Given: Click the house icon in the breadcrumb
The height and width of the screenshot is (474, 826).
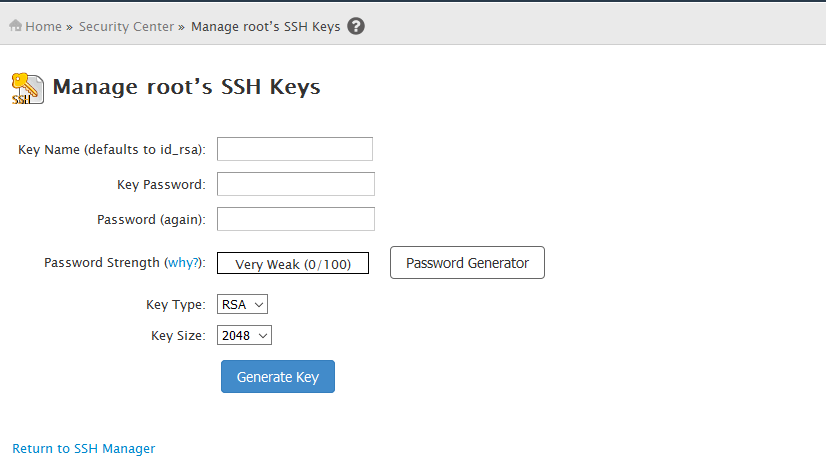Looking at the screenshot, I should 16,26.
